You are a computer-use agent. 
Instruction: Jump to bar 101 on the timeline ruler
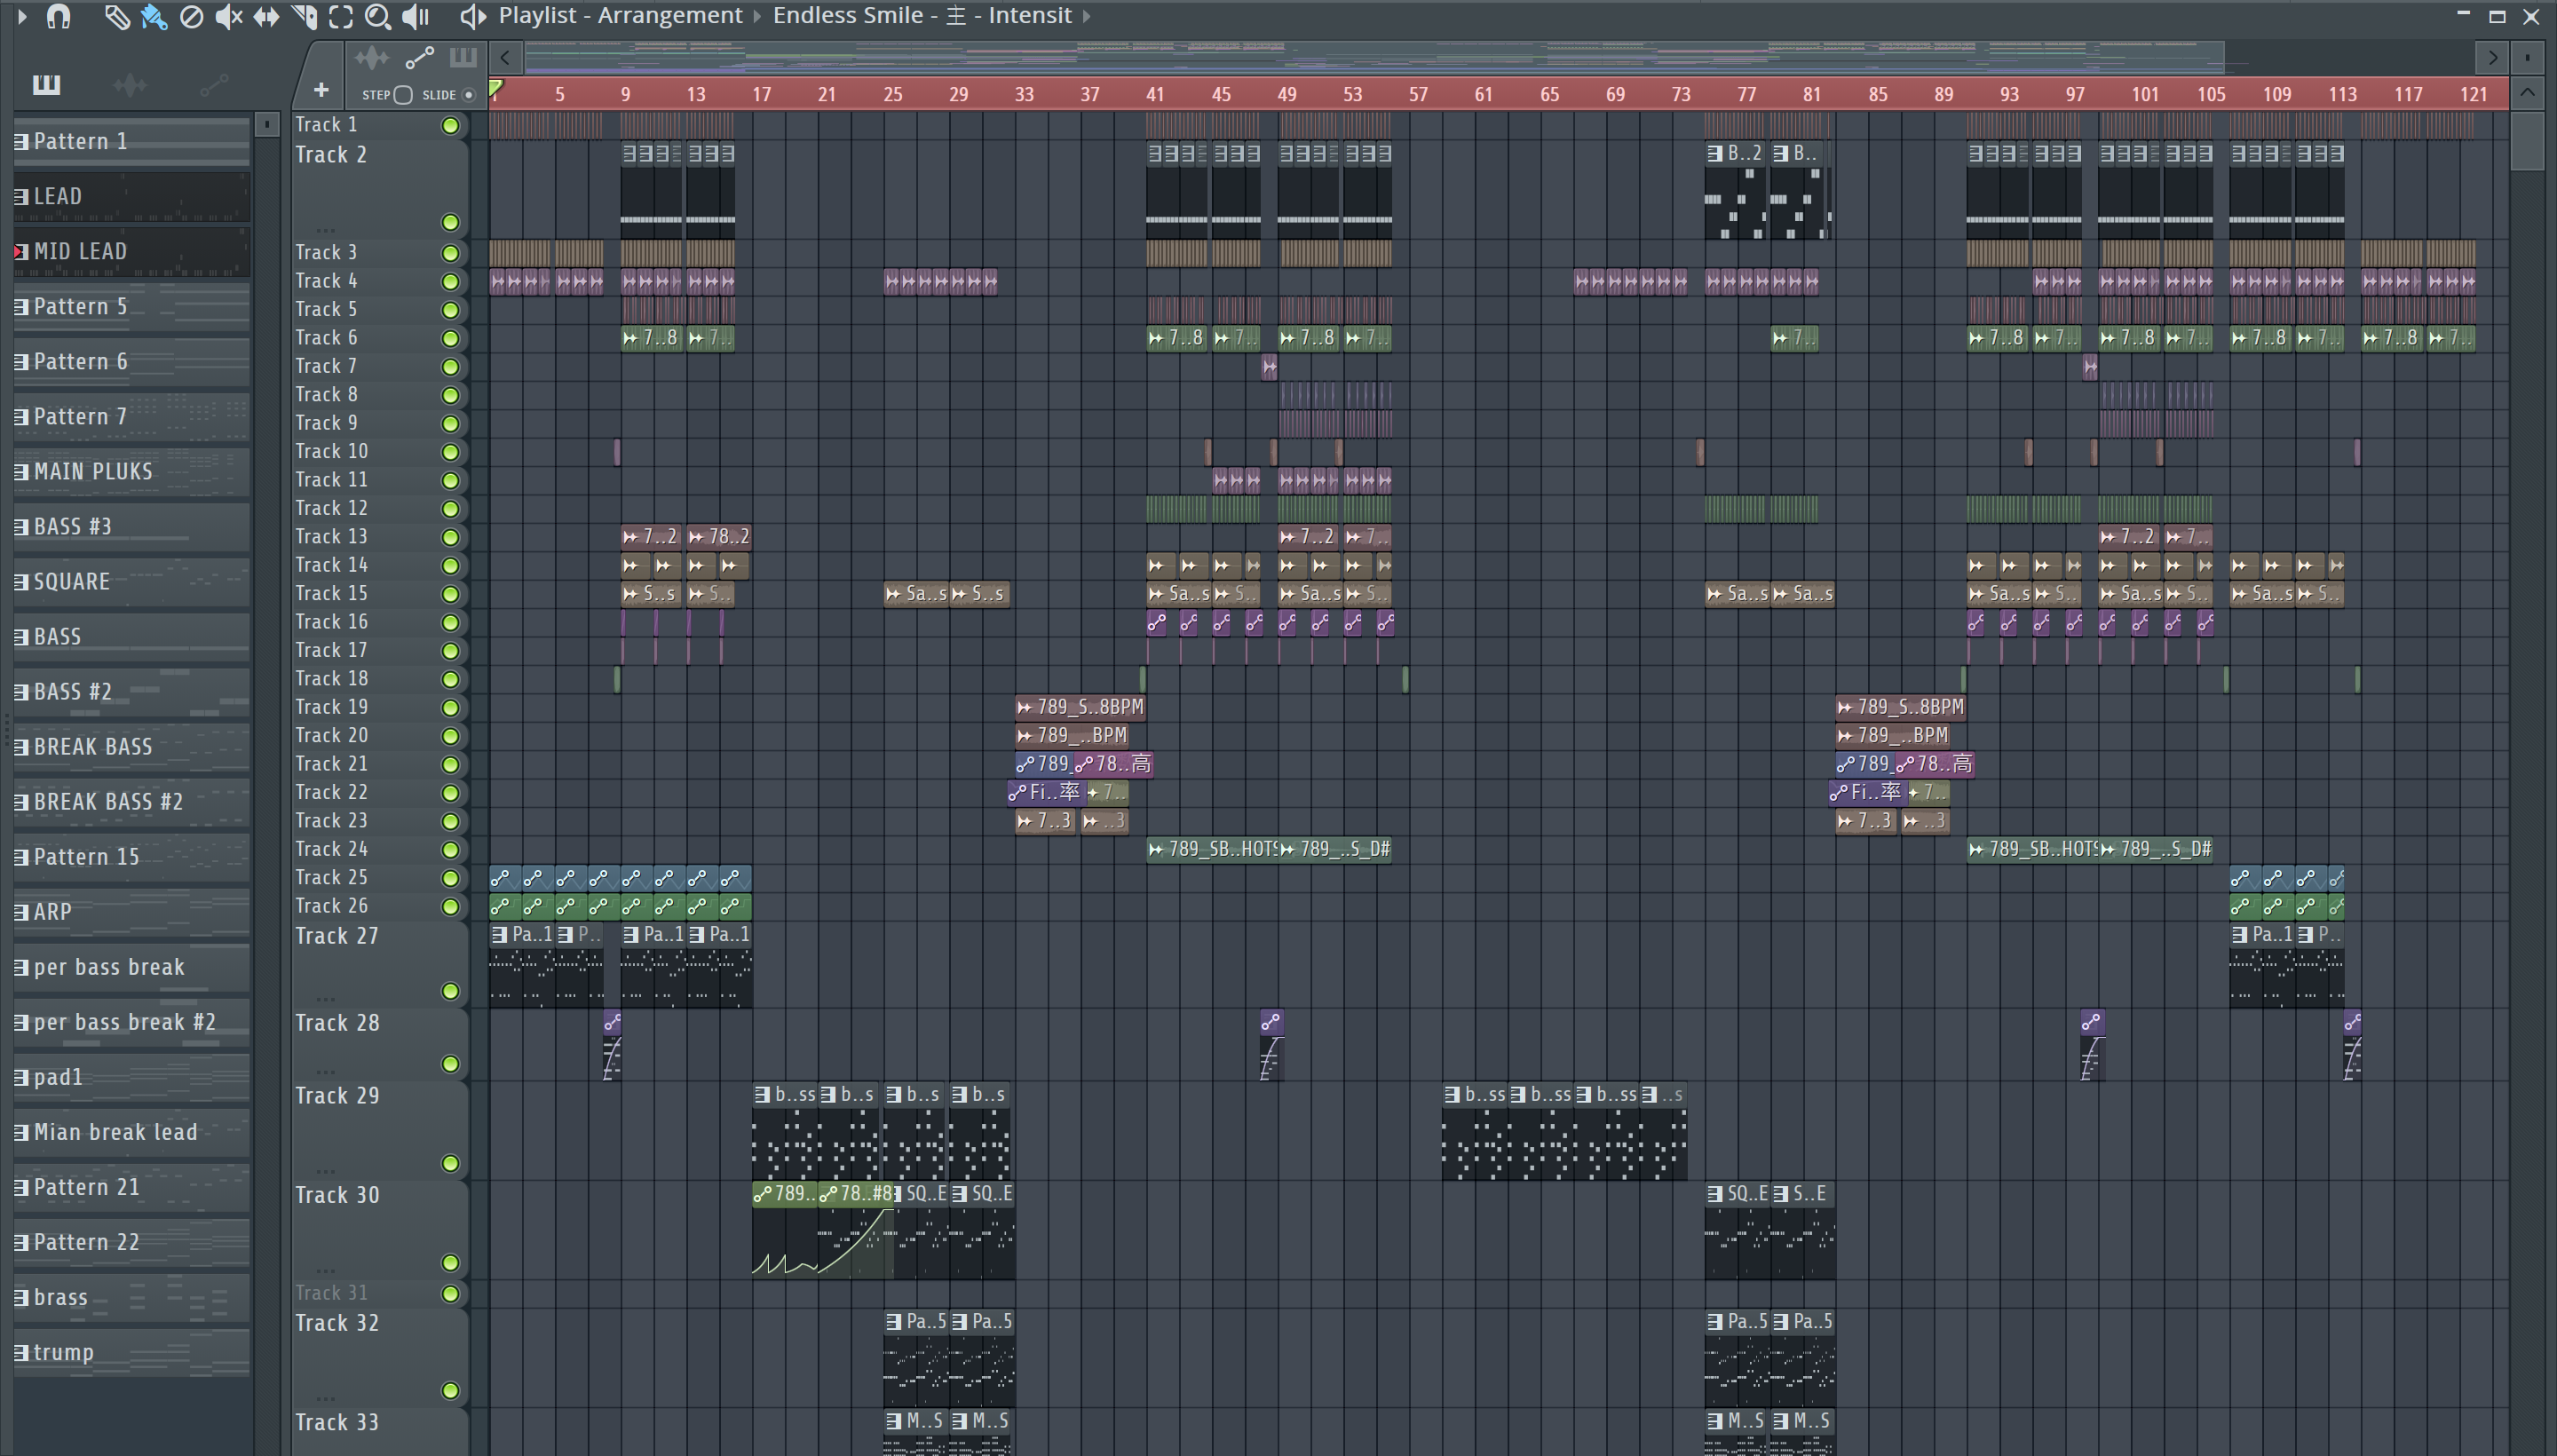[2144, 94]
